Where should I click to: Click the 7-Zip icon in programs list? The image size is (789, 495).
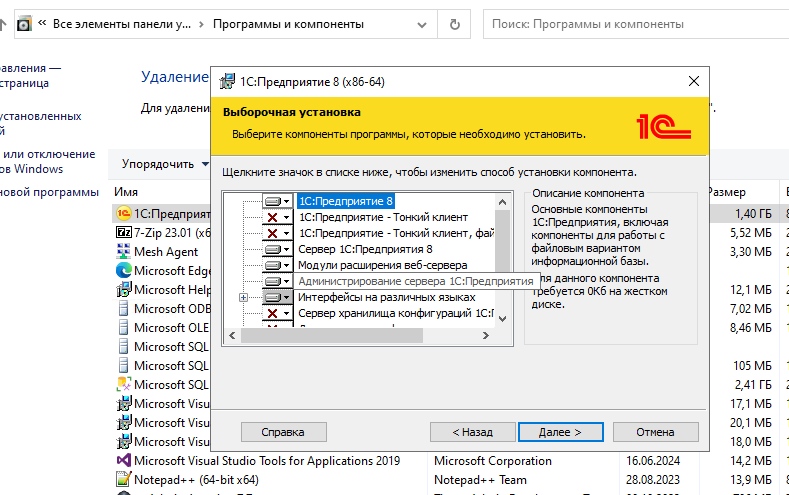tap(123, 232)
